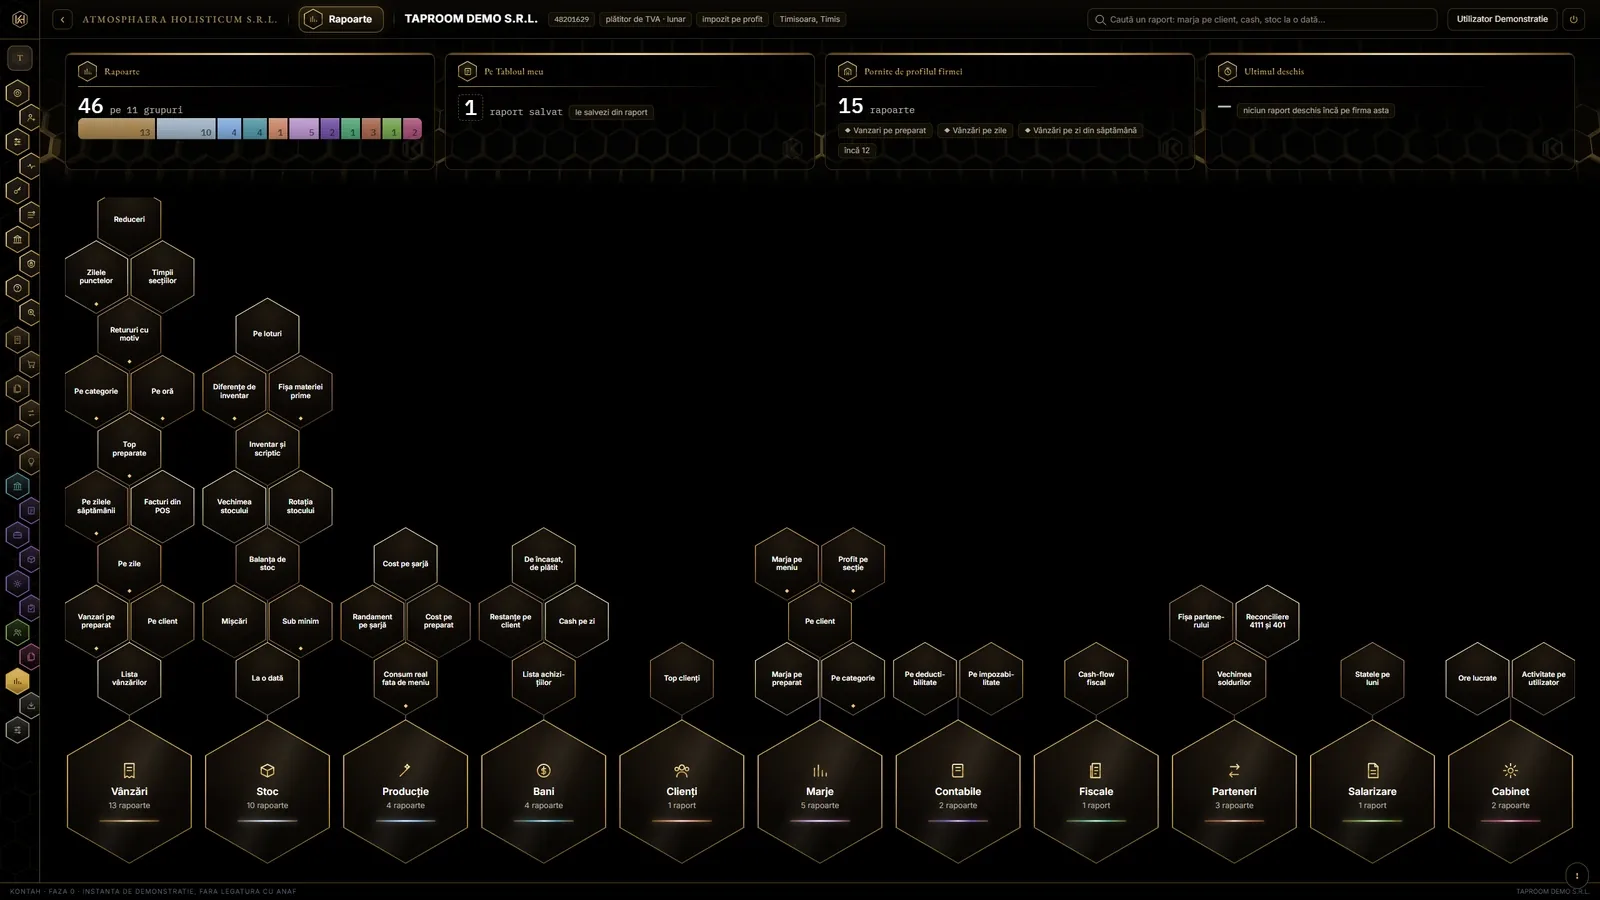Open the Stoc category hexagon
Viewport: 1600px width, 900px height.
click(x=267, y=791)
